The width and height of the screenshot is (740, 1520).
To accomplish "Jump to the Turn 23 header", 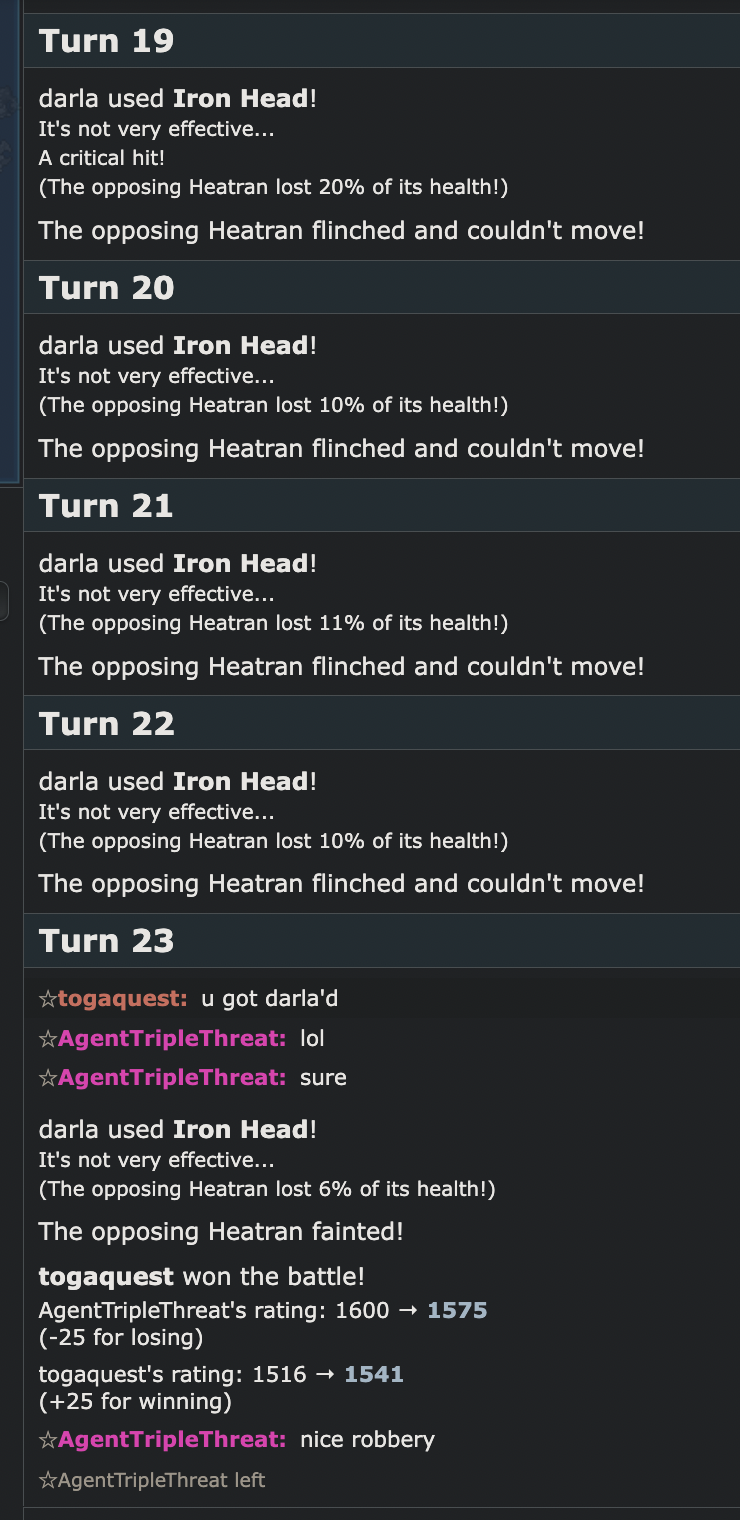I will [106, 941].
